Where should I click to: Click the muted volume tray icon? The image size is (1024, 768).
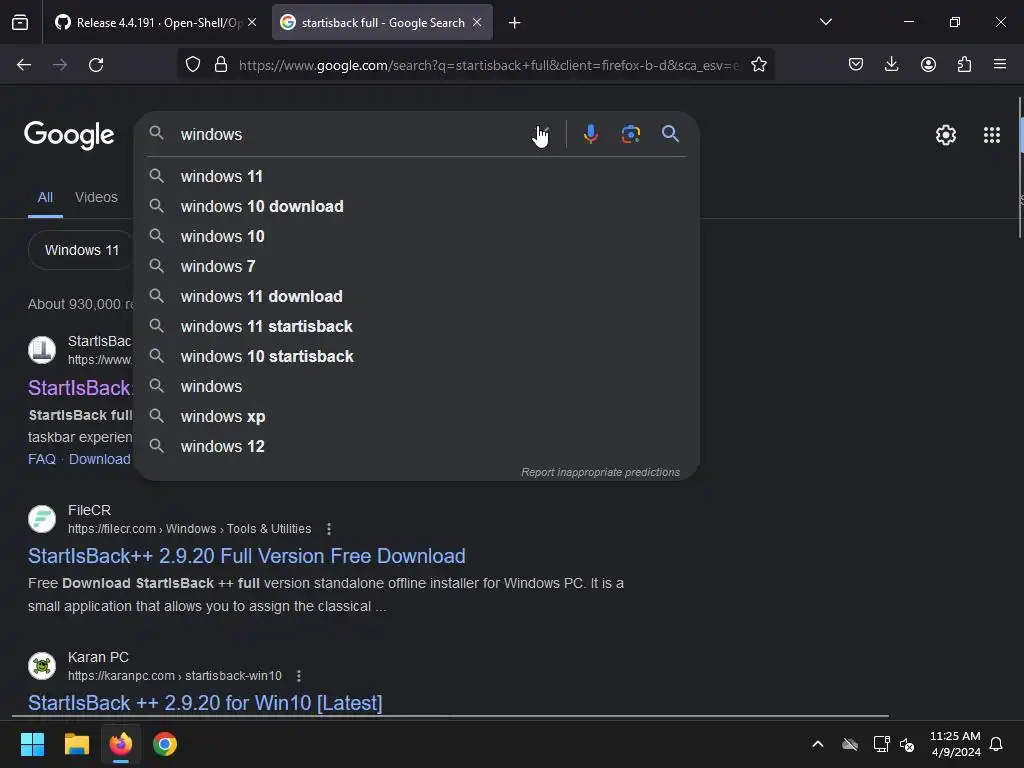pos(907,744)
